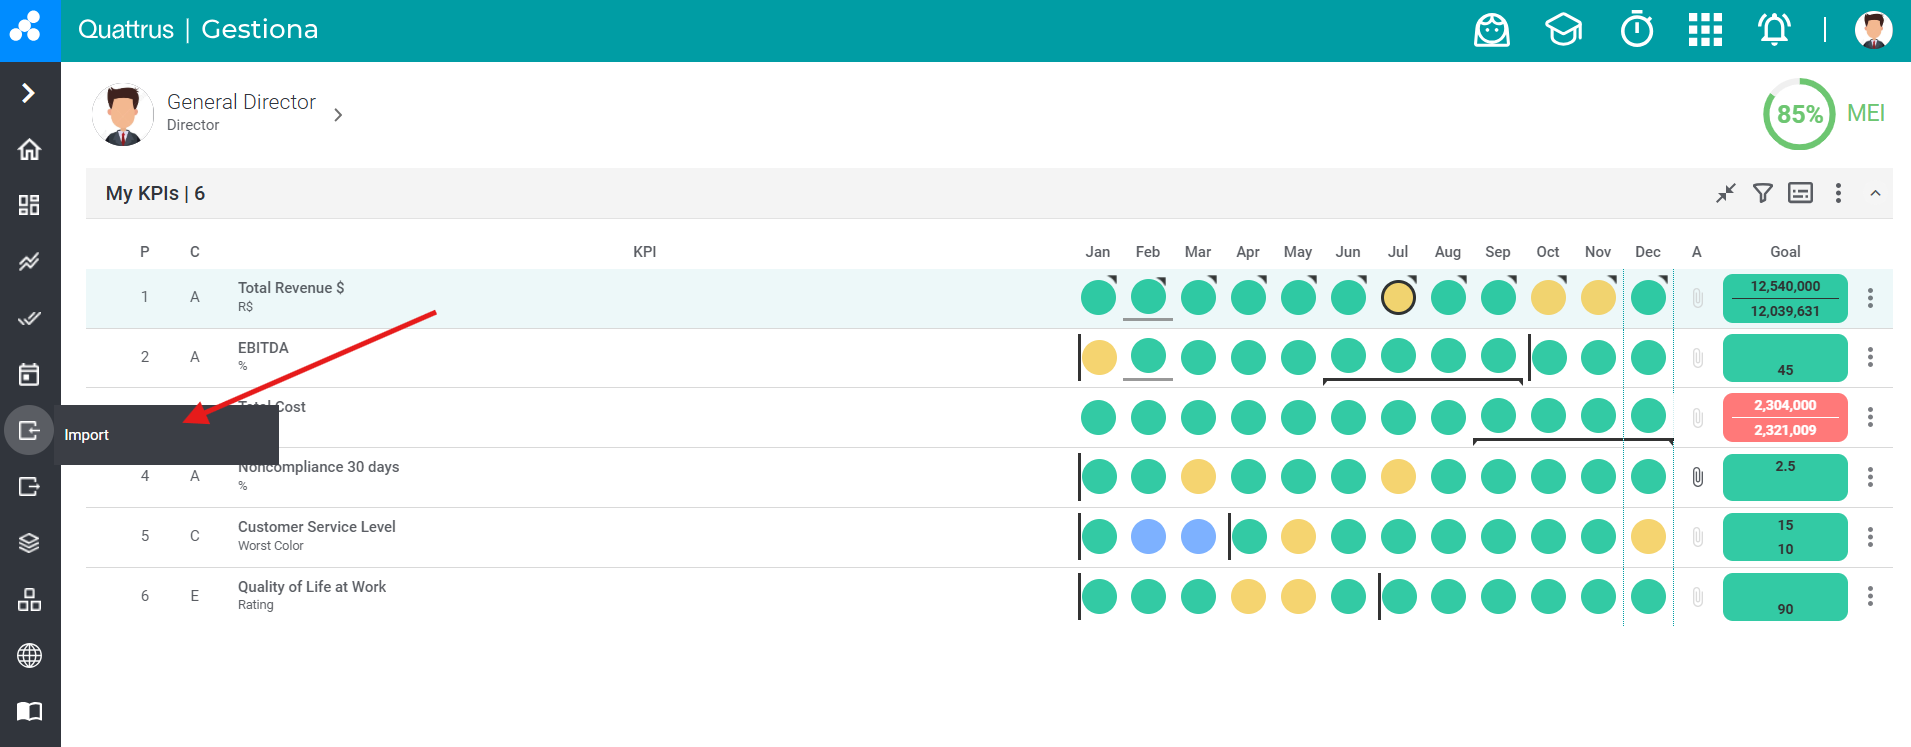Open attachment paperclip for Noncompliance 30 days
The image size is (1911, 747).
tap(1697, 477)
